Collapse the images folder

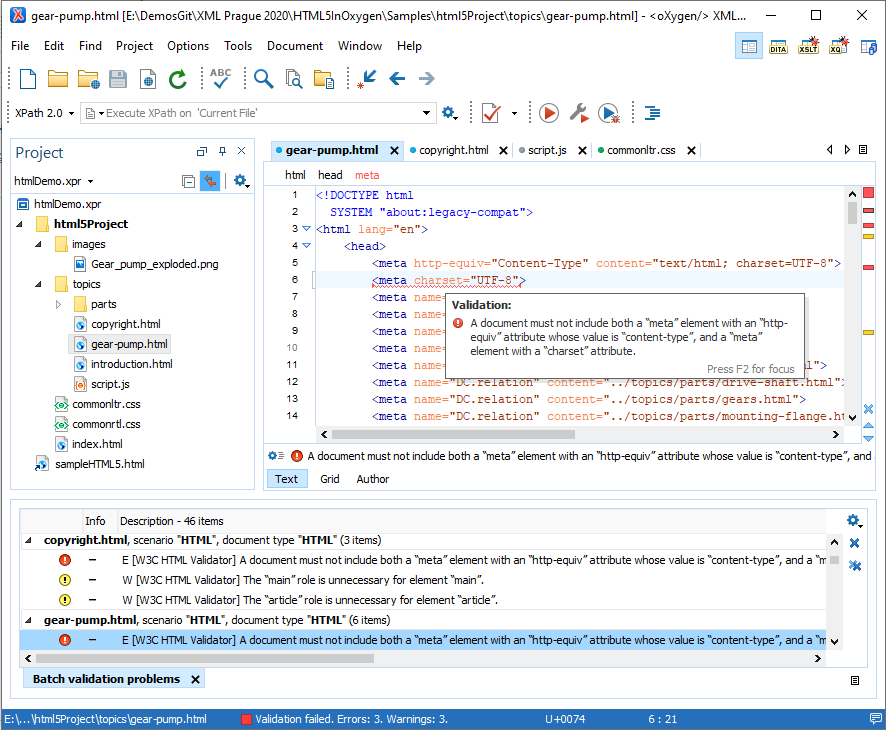coord(38,245)
